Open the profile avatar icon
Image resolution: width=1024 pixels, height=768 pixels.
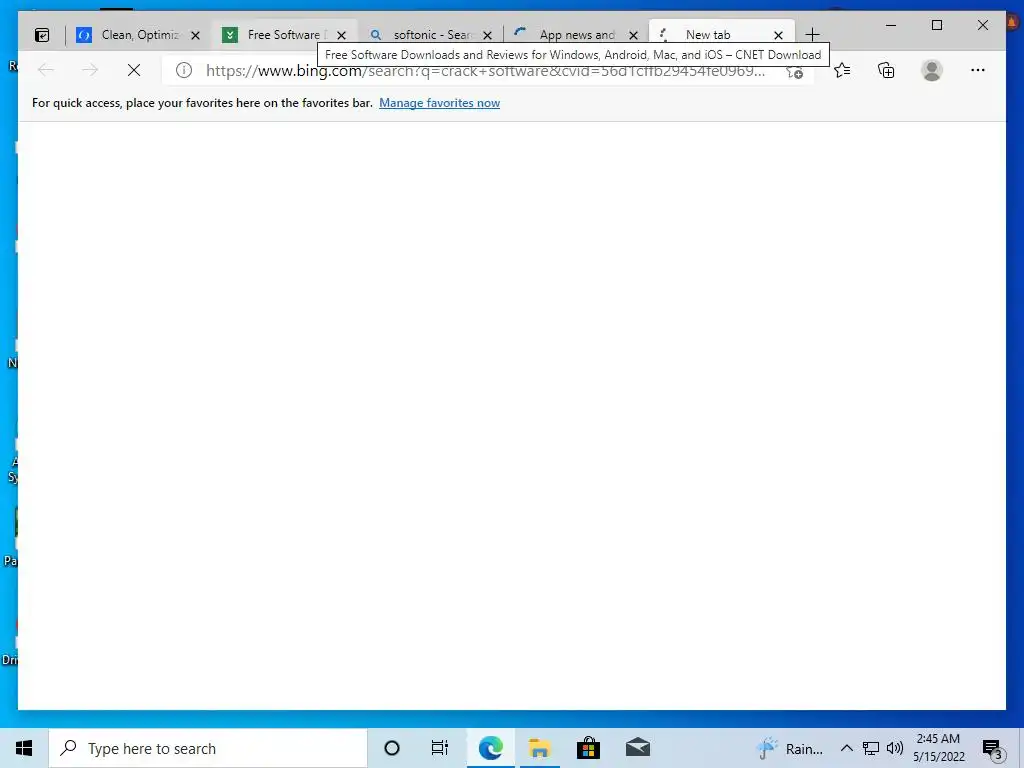click(x=932, y=70)
